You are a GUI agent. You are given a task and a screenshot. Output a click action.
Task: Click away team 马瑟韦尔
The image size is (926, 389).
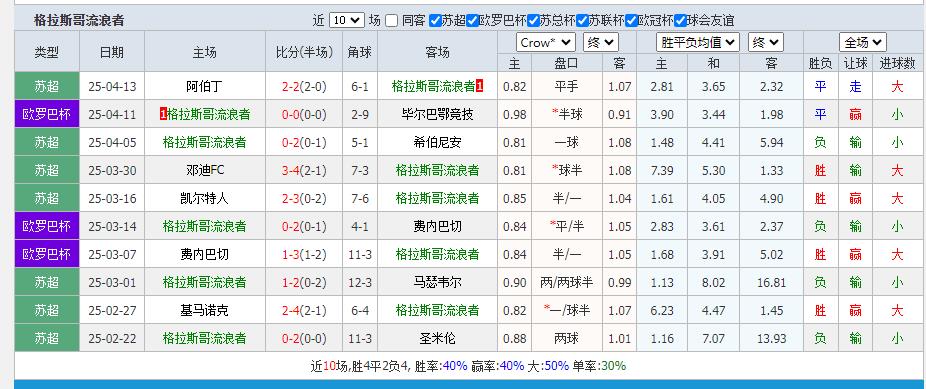[437, 283]
